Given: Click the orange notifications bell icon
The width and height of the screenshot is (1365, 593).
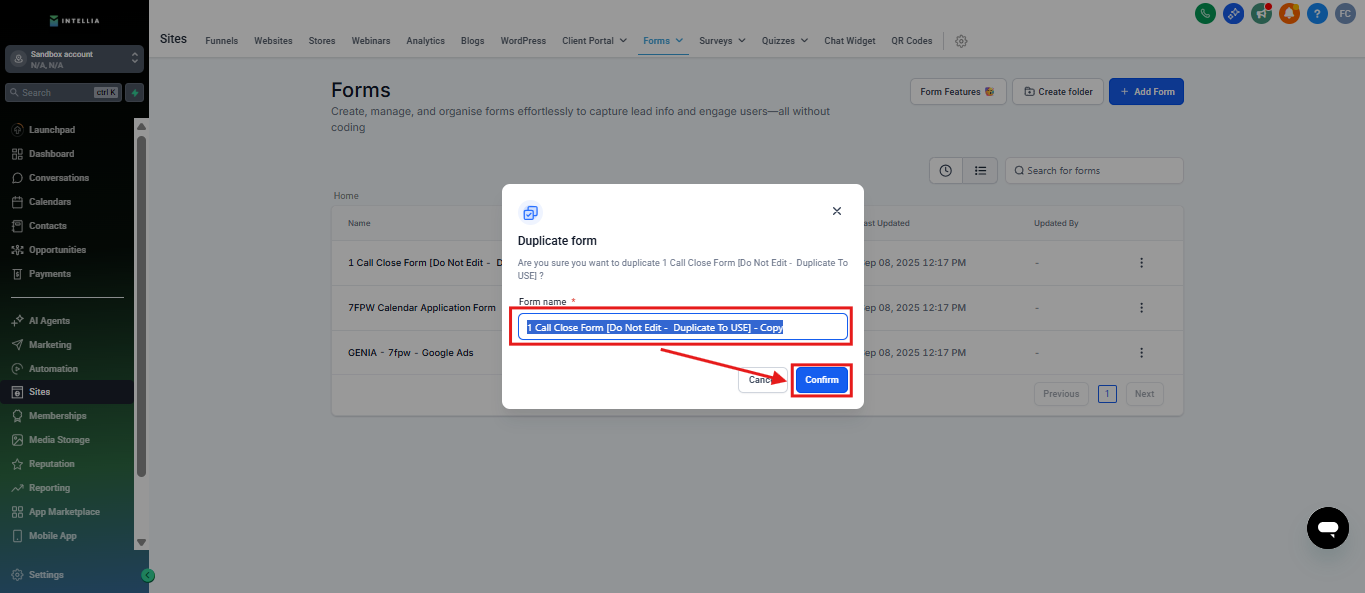Looking at the screenshot, I should coord(1290,14).
